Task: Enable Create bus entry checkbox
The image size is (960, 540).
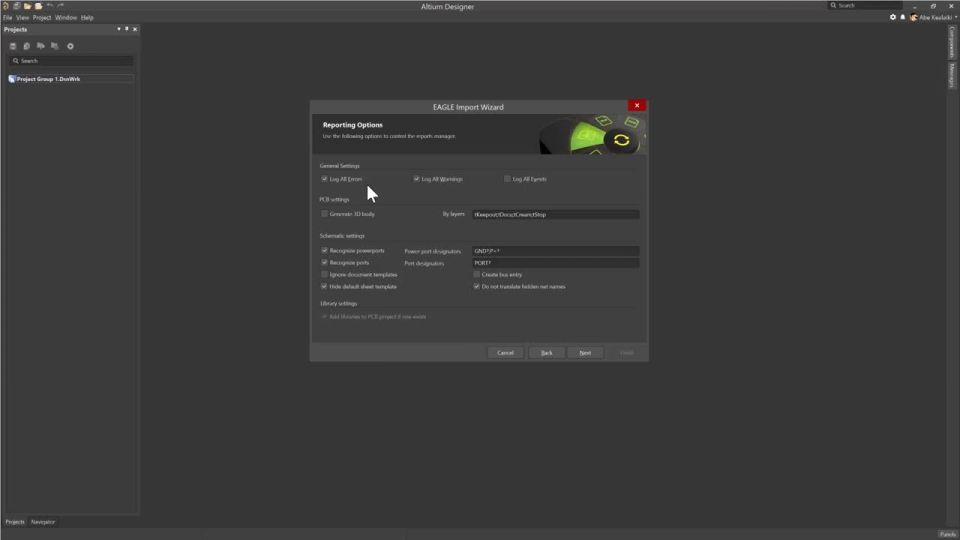Action: 476,274
